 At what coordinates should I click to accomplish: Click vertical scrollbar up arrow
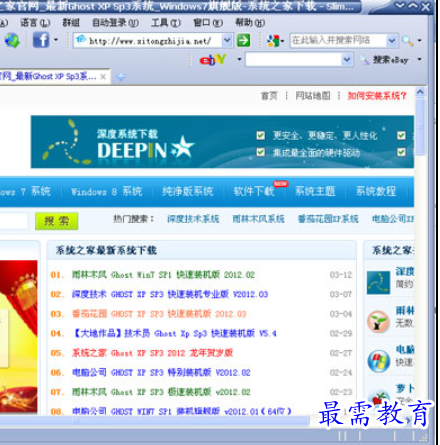pos(420,91)
